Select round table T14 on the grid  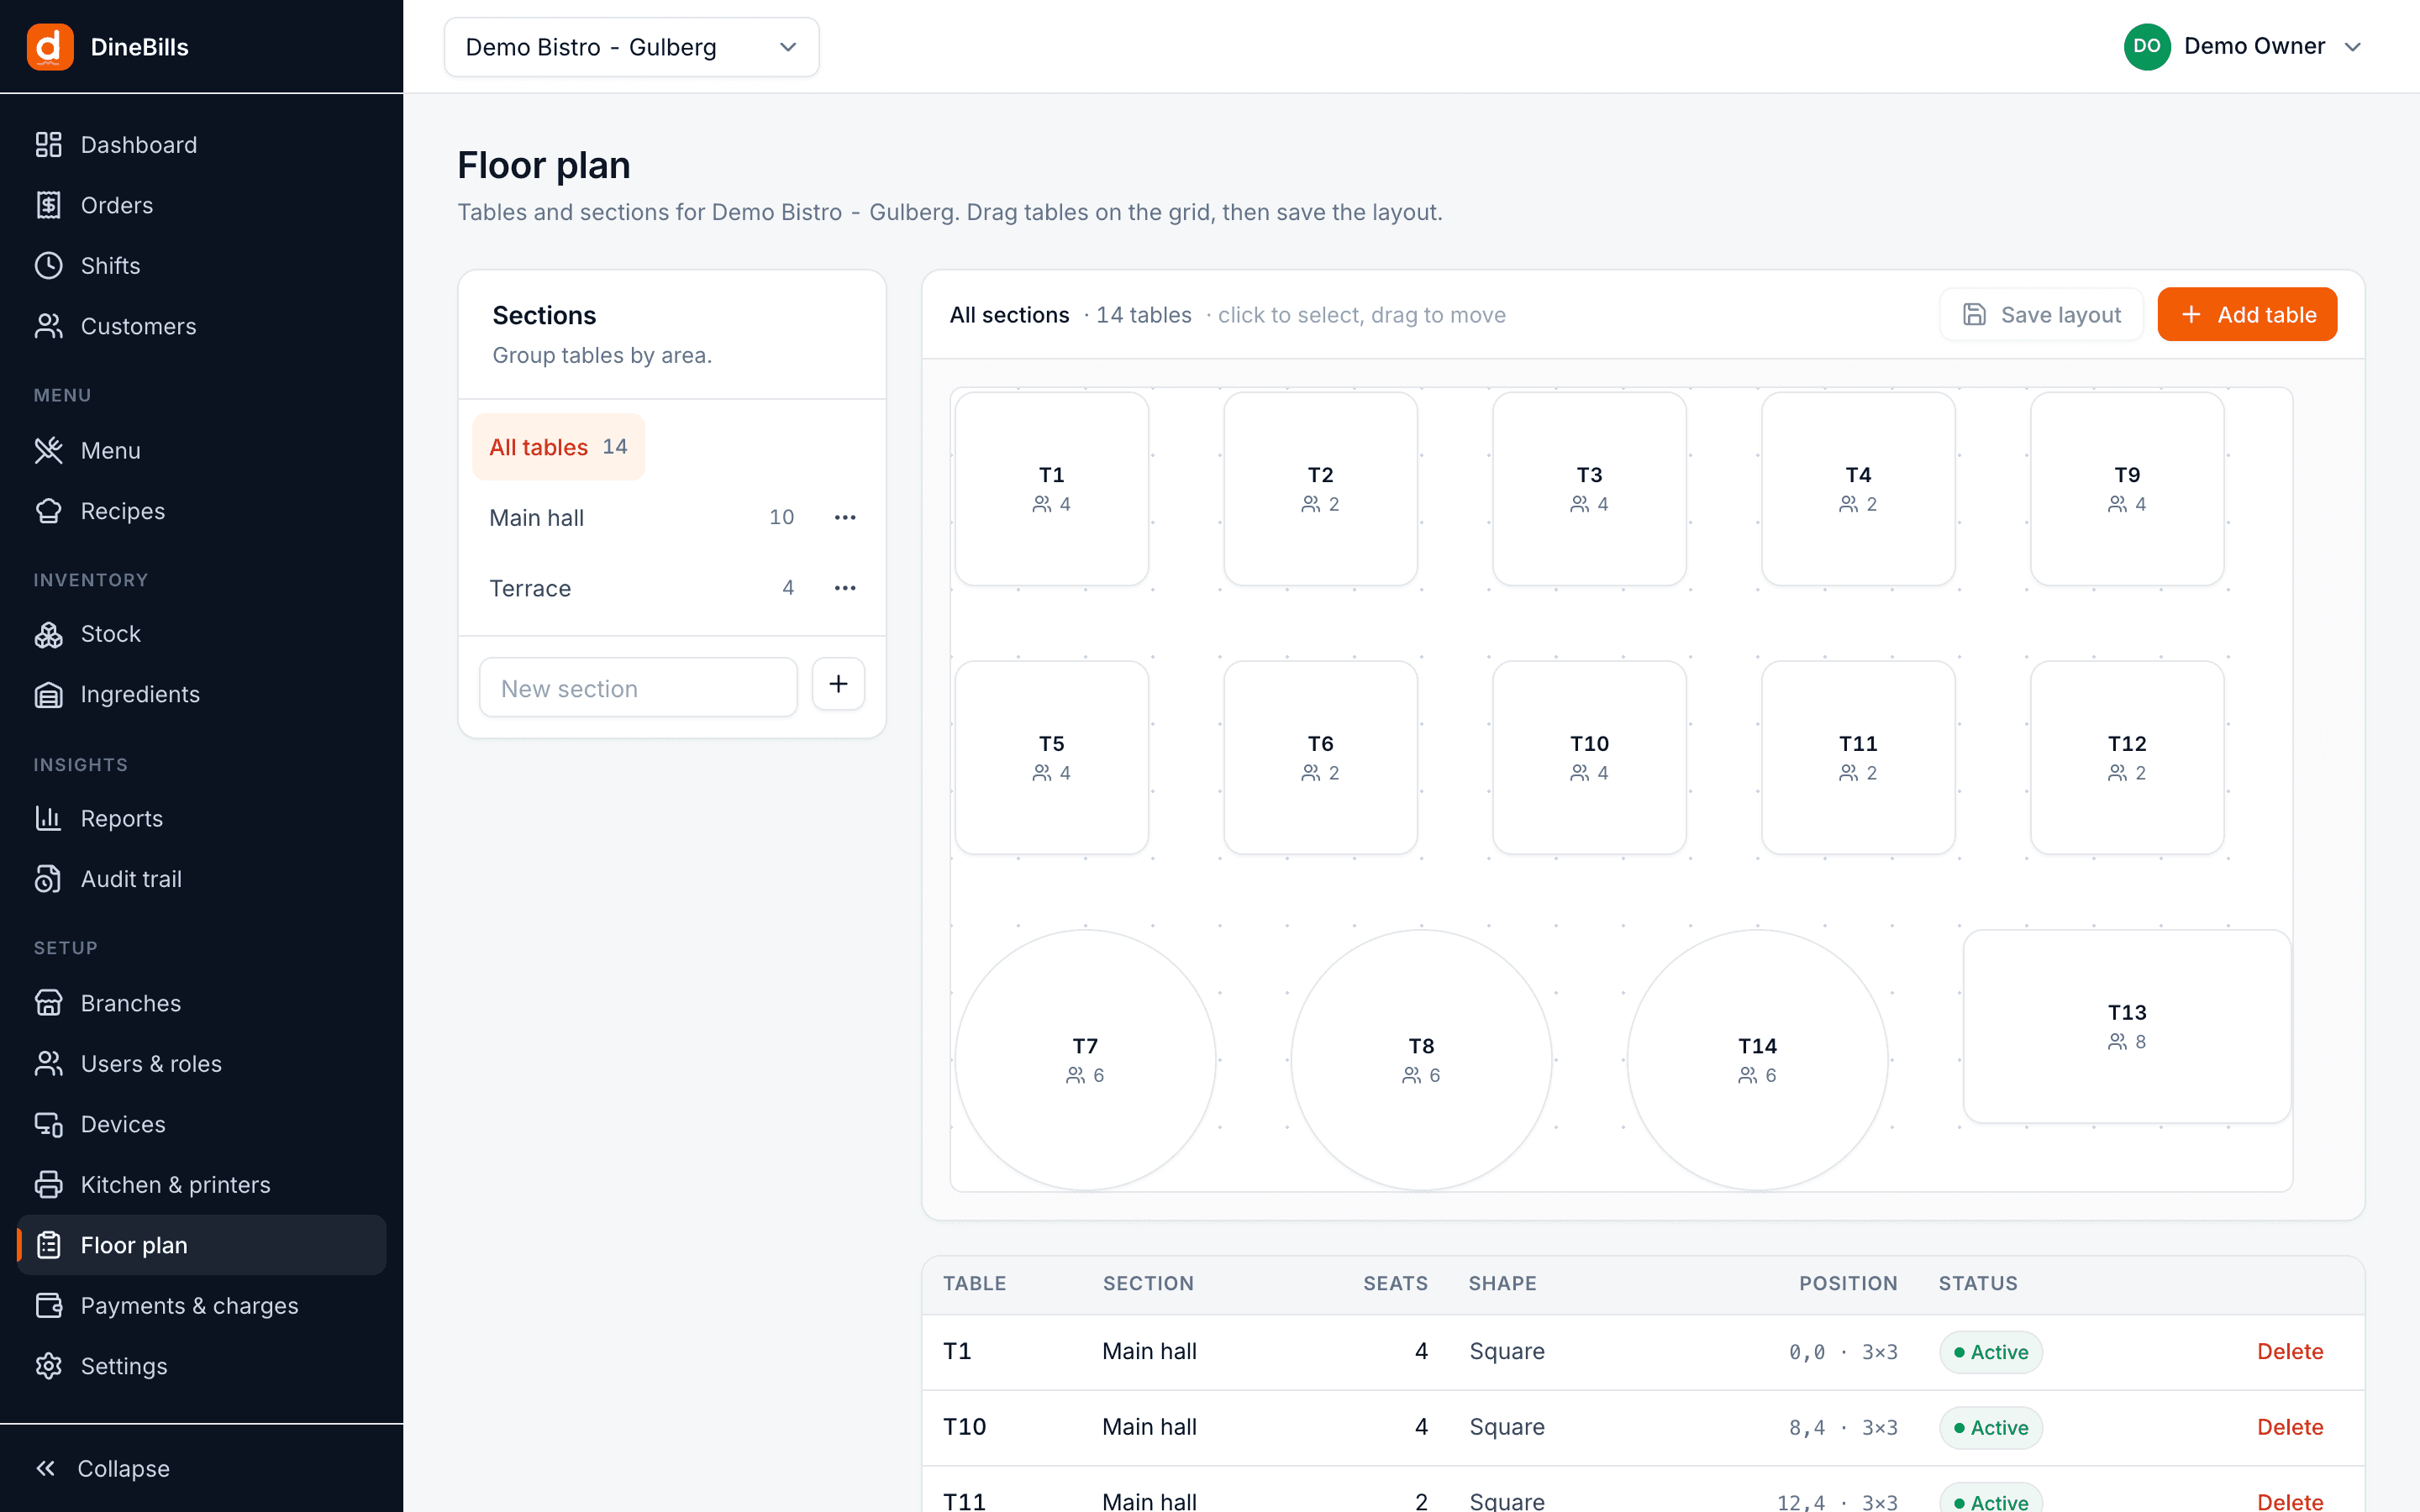(x=1757, y=1060)
